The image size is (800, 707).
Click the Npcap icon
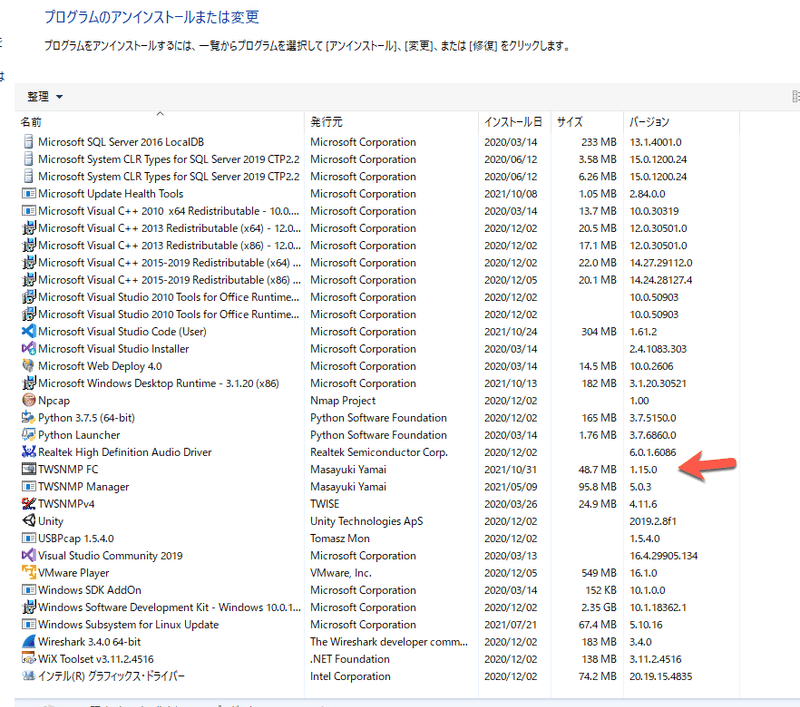tap(29, 400)
